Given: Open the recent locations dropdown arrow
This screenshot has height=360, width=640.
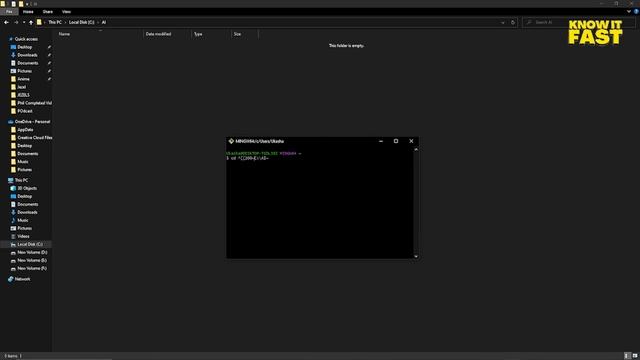Looking at the screenshot, I should [x=24, y=22].
